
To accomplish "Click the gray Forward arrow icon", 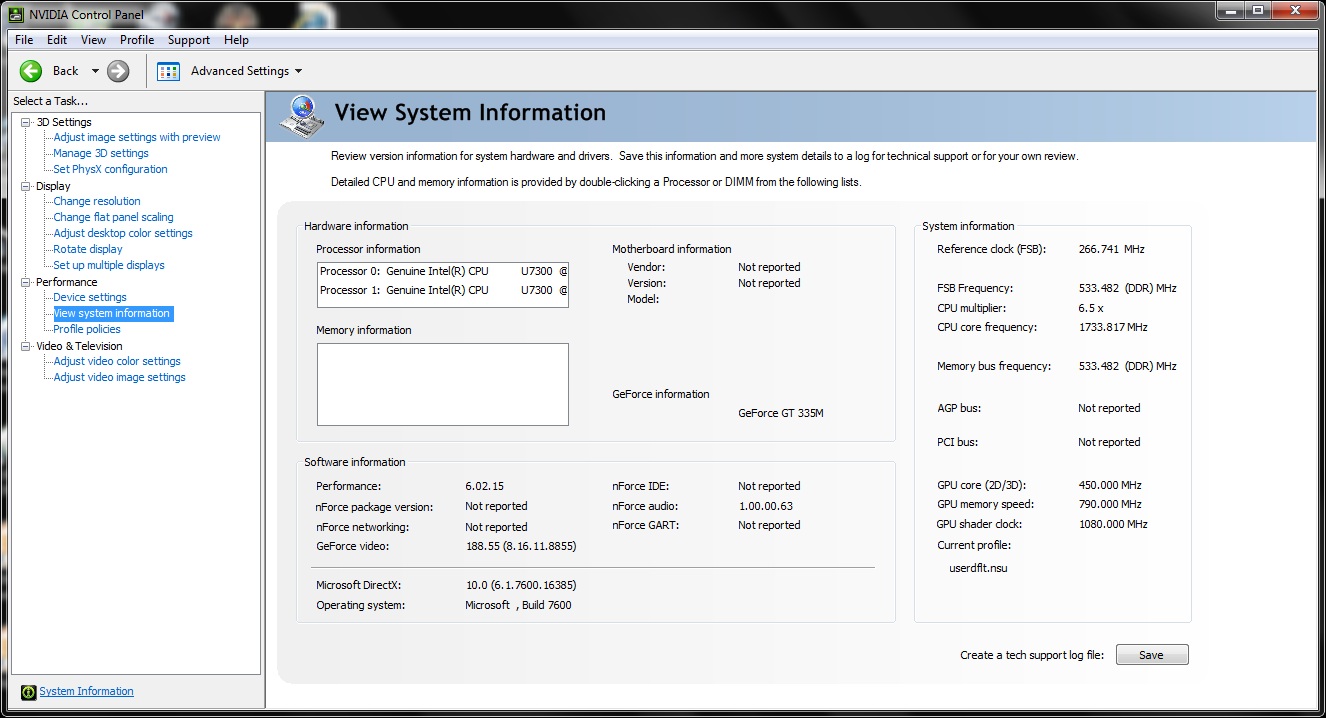I will pos(118,71).
